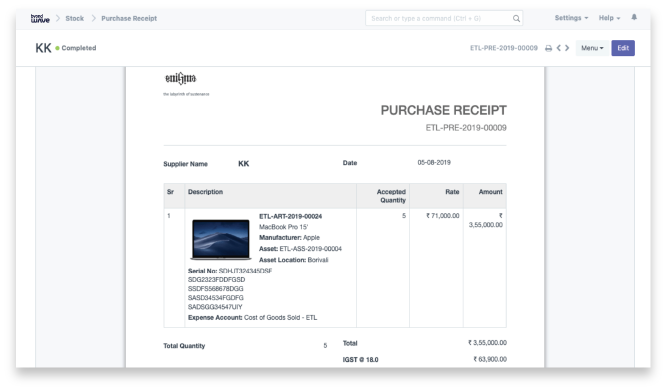Click the brand wave home logo
Screen dimensions: 666x390
point(40,18)
